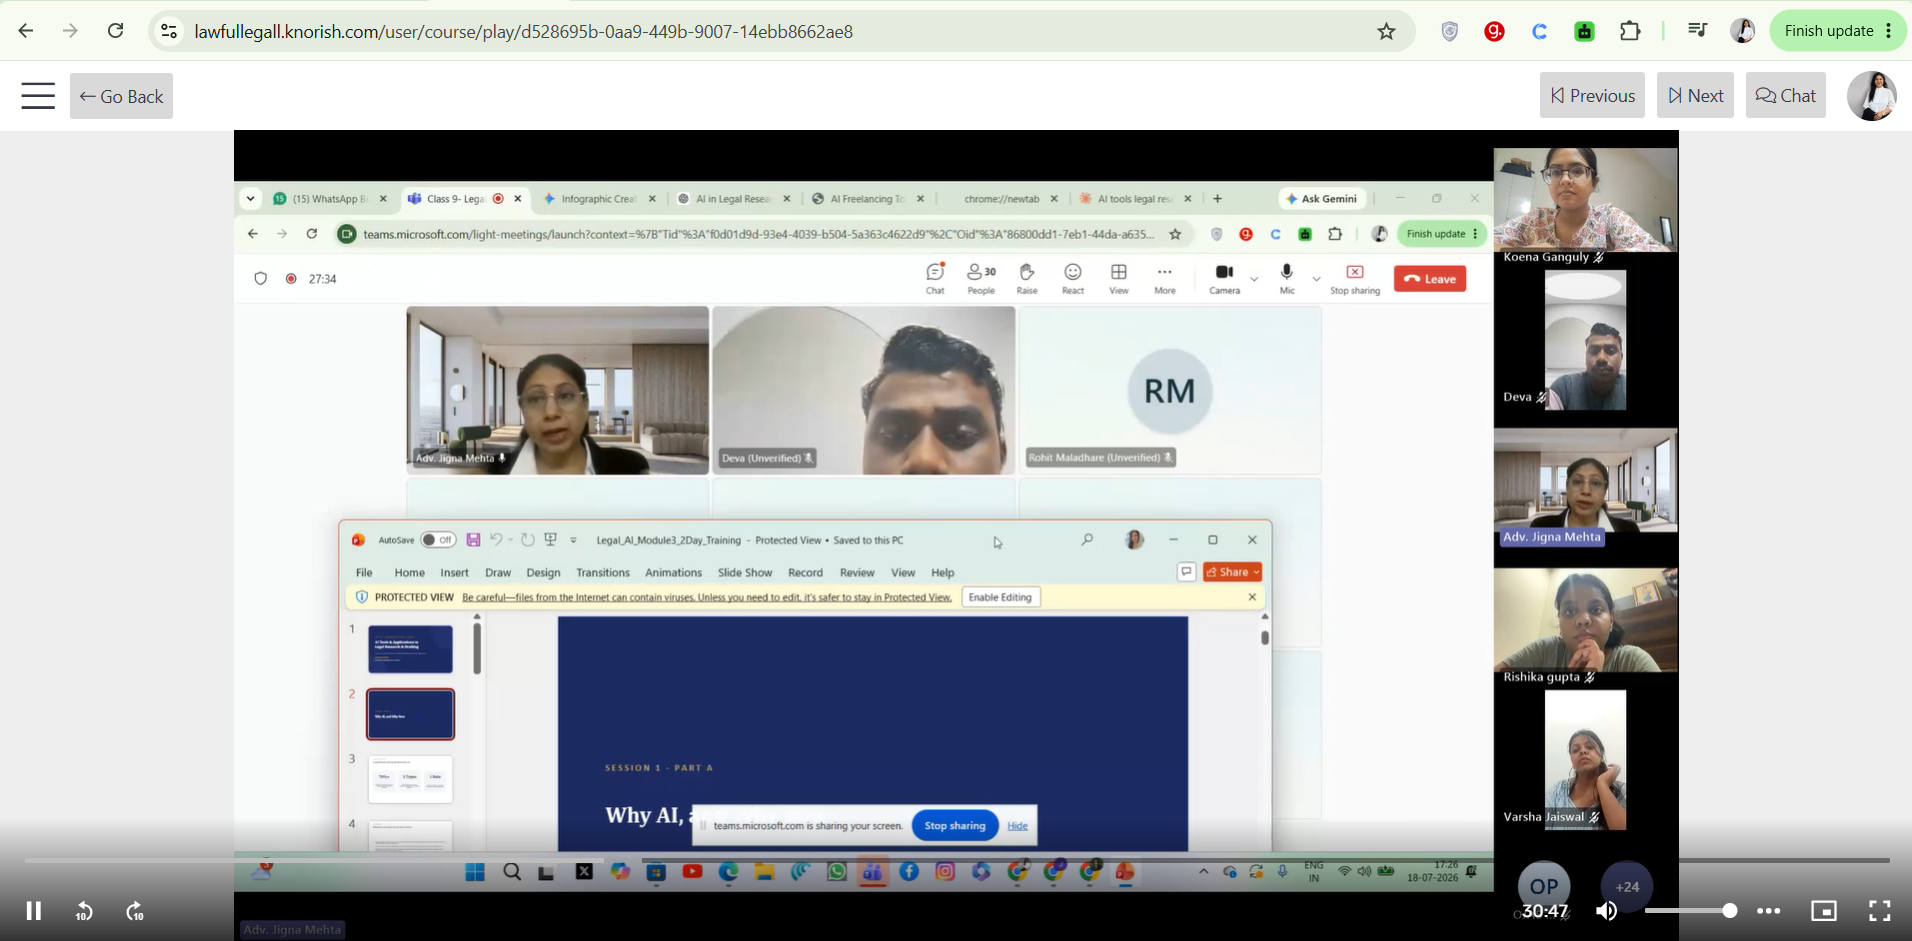Toggle Camera in the Teams toolbar
The image size is (1912, 941).
tap(1224, 278)
